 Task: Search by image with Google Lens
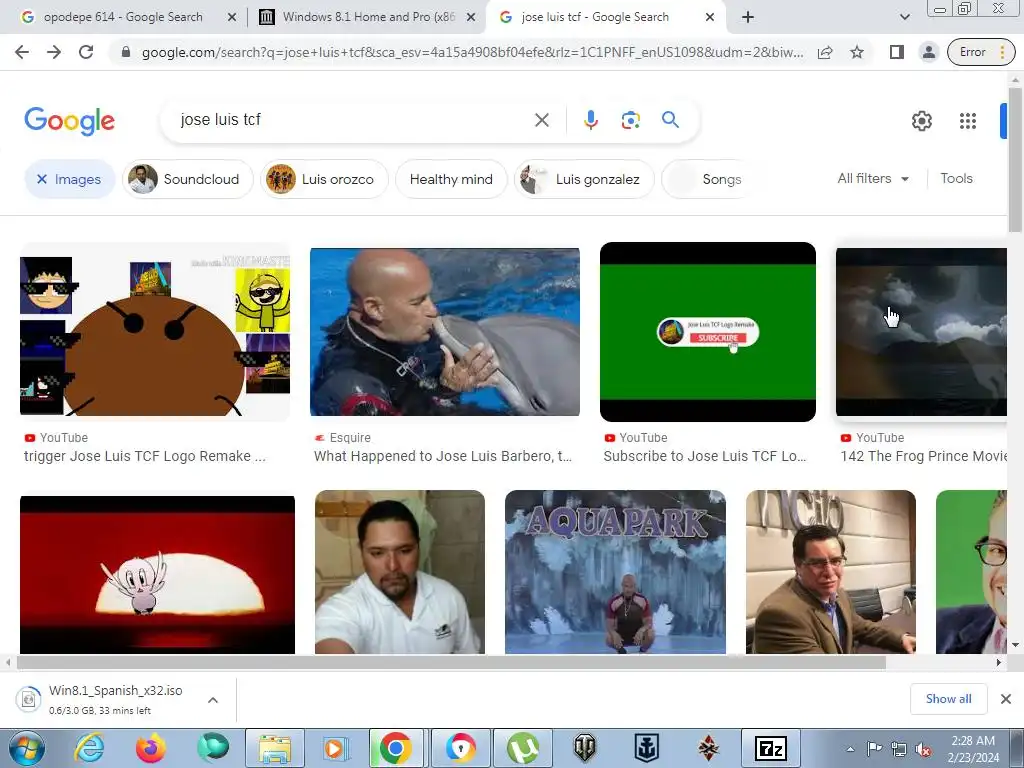(630, 120)
